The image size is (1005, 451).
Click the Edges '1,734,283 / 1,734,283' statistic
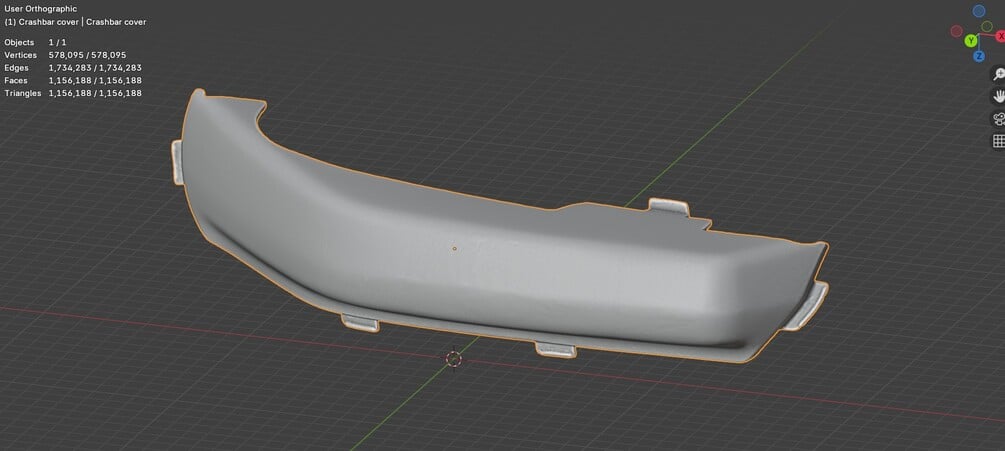[95, 67]
